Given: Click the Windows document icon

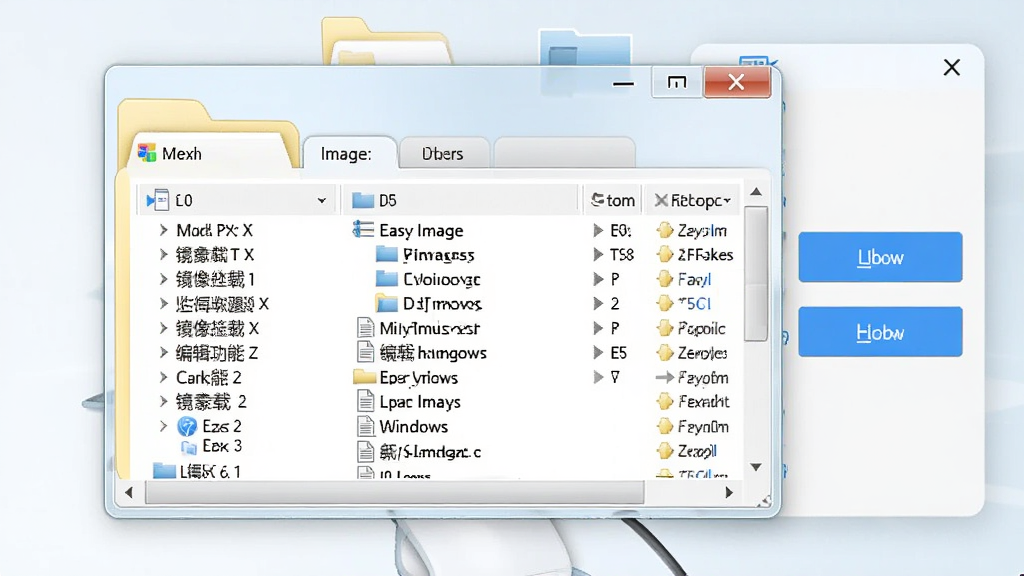Looking at the screenshot, I should point(365,426).
